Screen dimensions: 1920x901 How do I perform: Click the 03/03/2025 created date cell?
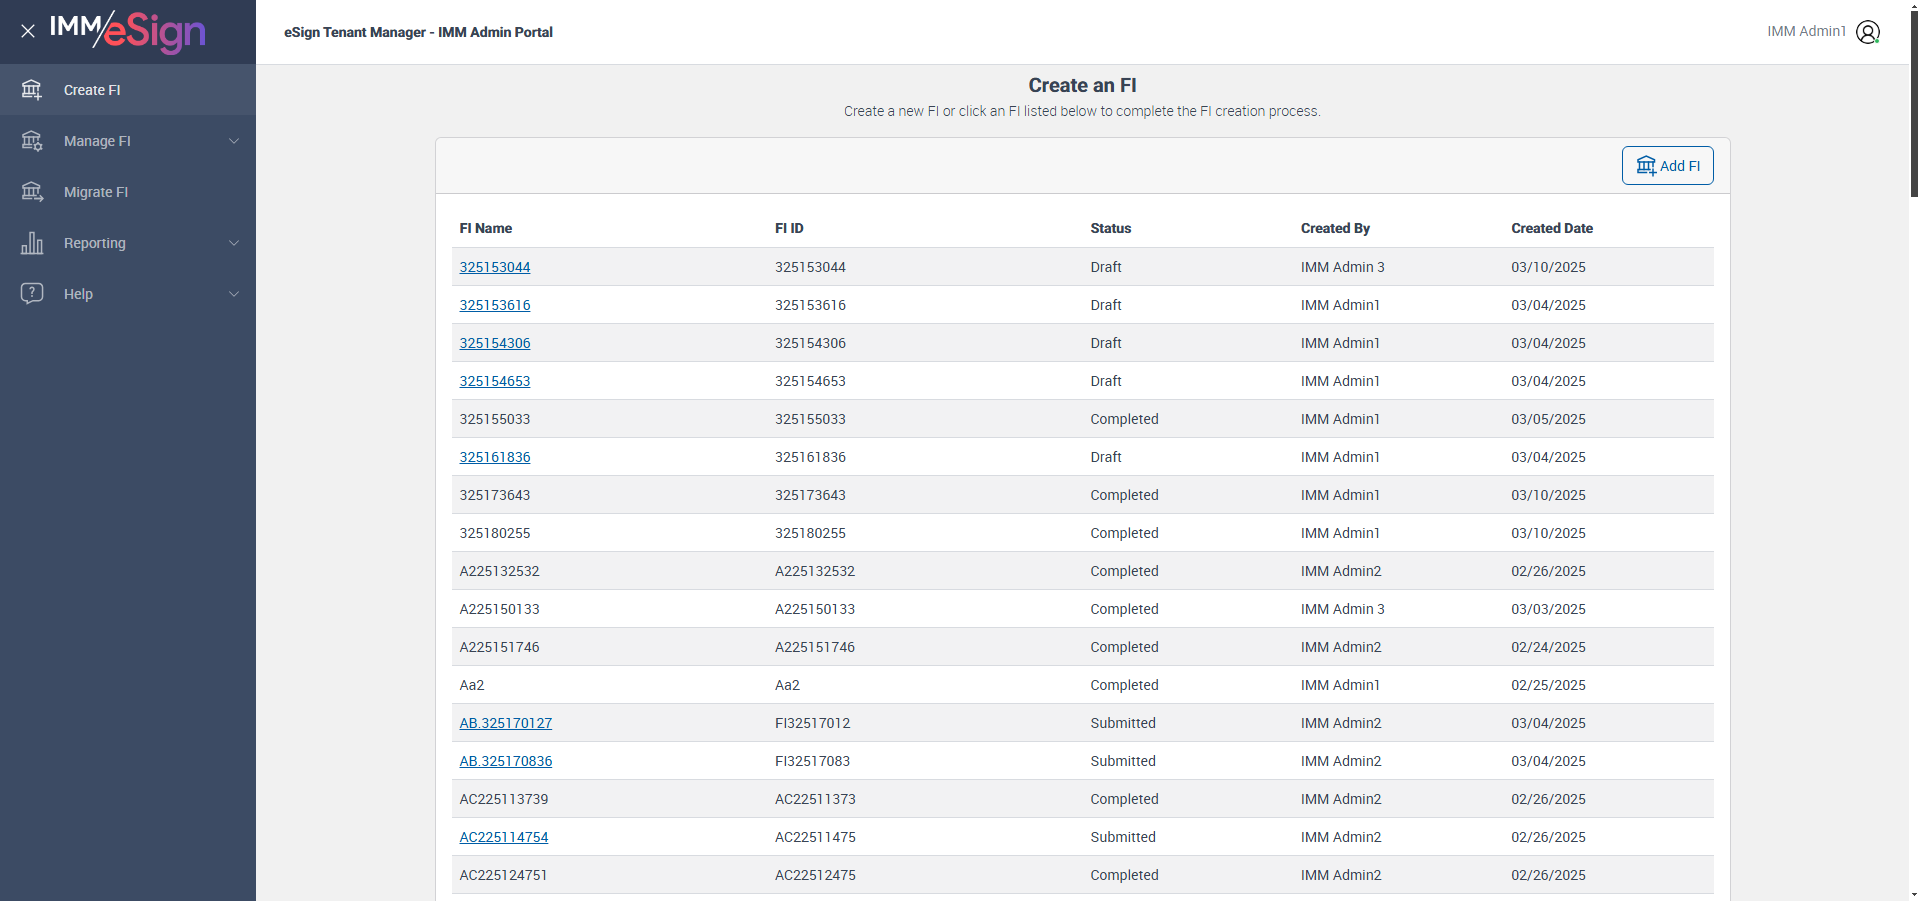pos(1548,609)
